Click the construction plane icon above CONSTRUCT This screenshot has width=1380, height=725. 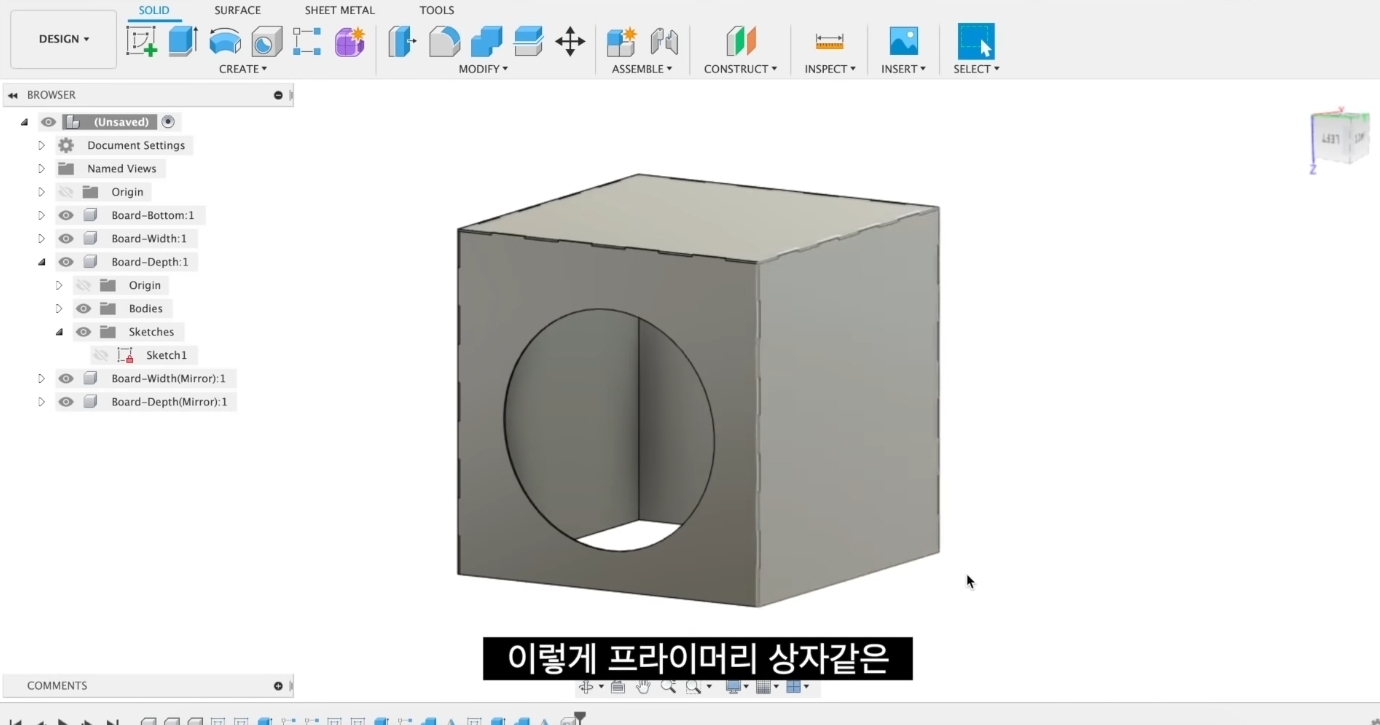741,41
